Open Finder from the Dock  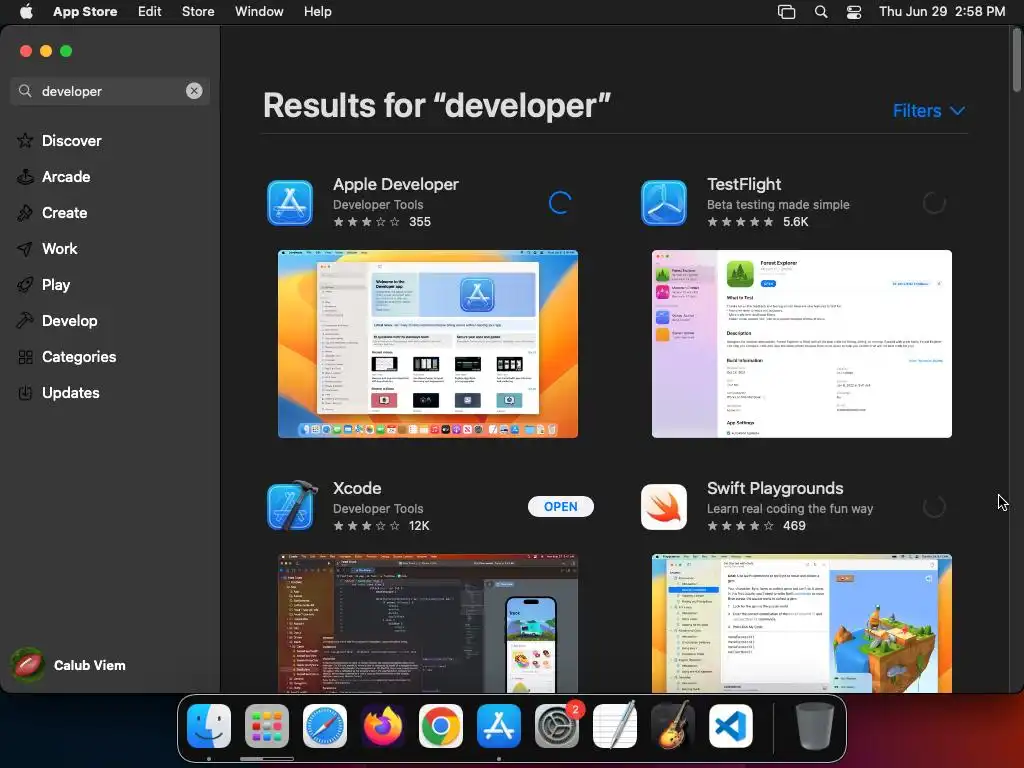pos(209,726)
